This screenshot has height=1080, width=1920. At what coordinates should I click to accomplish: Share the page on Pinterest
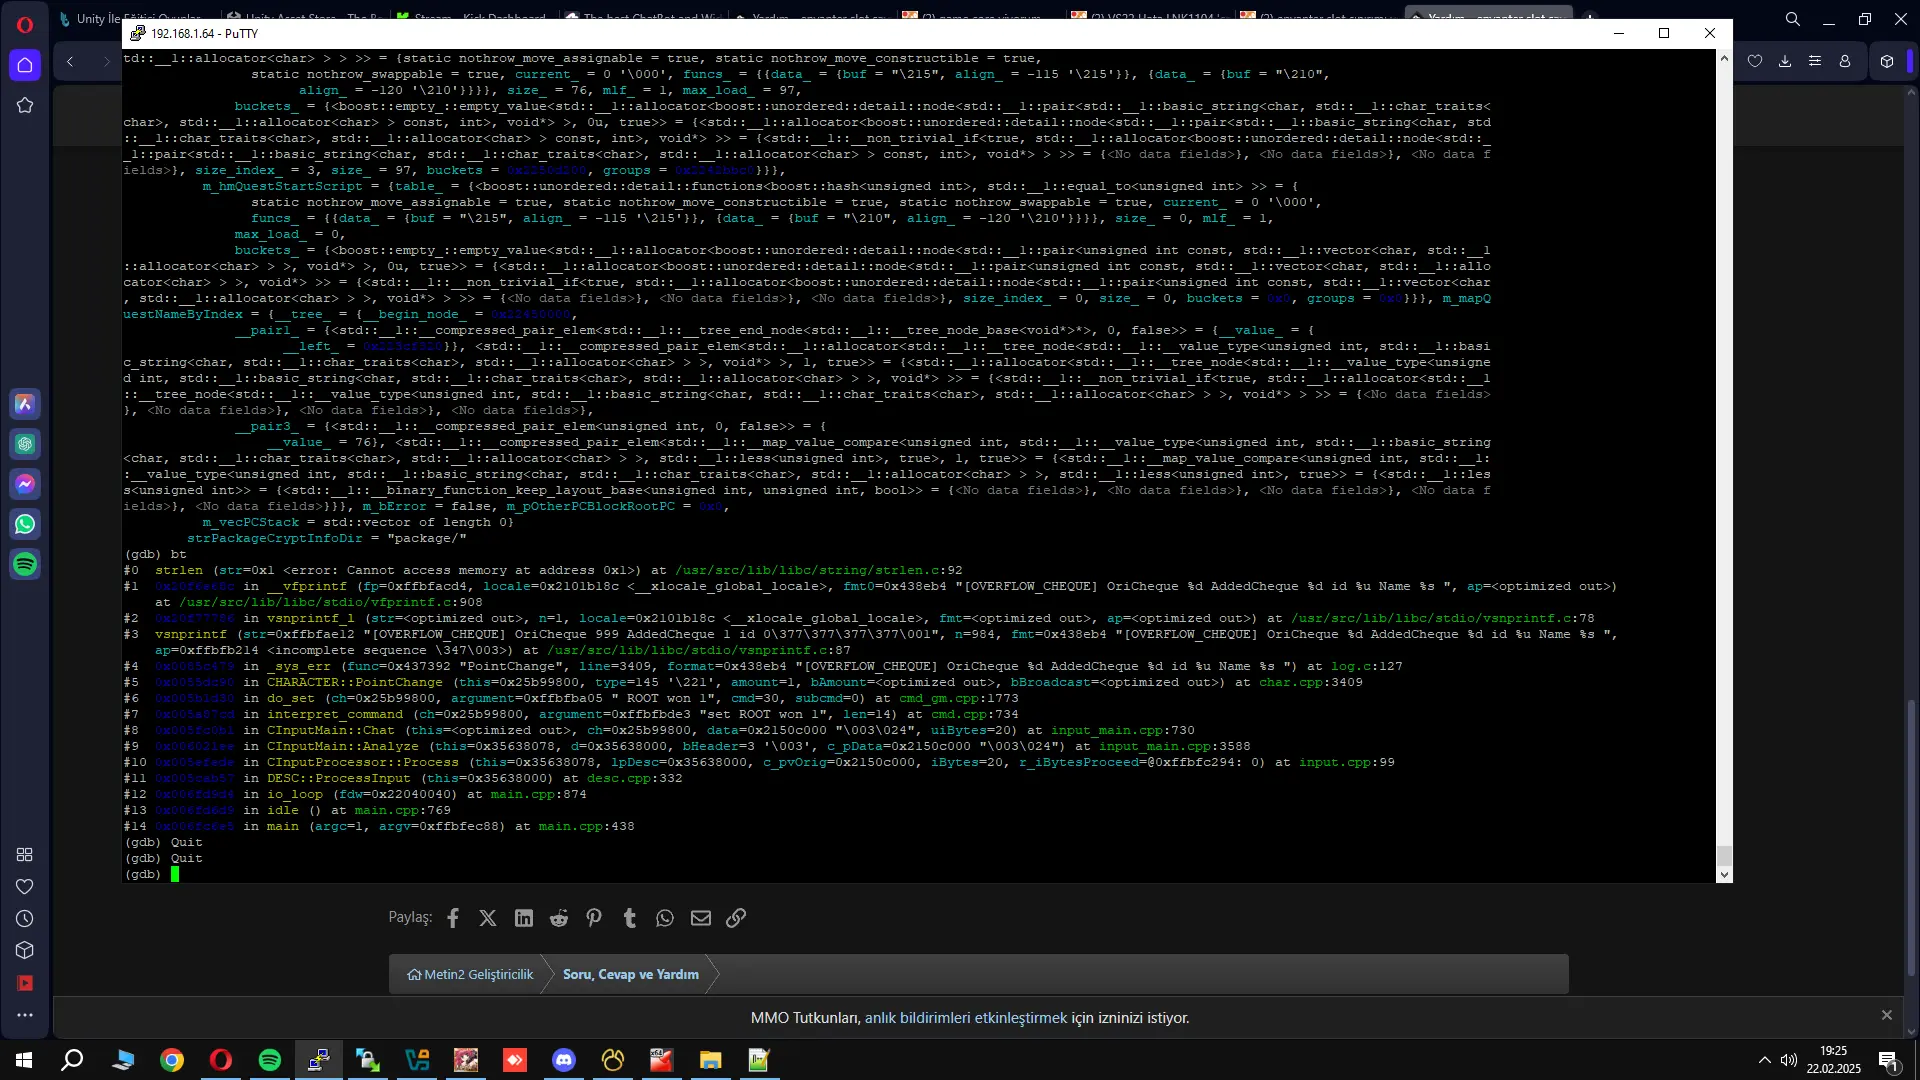tap(594, 918)
